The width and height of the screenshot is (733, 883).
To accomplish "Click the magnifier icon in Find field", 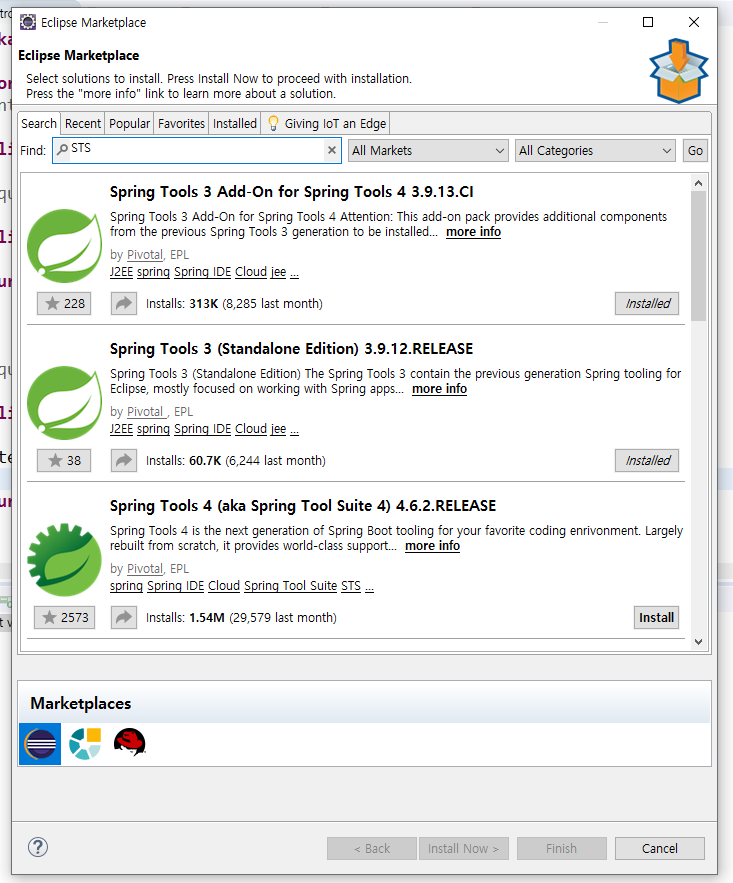I will 62,149.
